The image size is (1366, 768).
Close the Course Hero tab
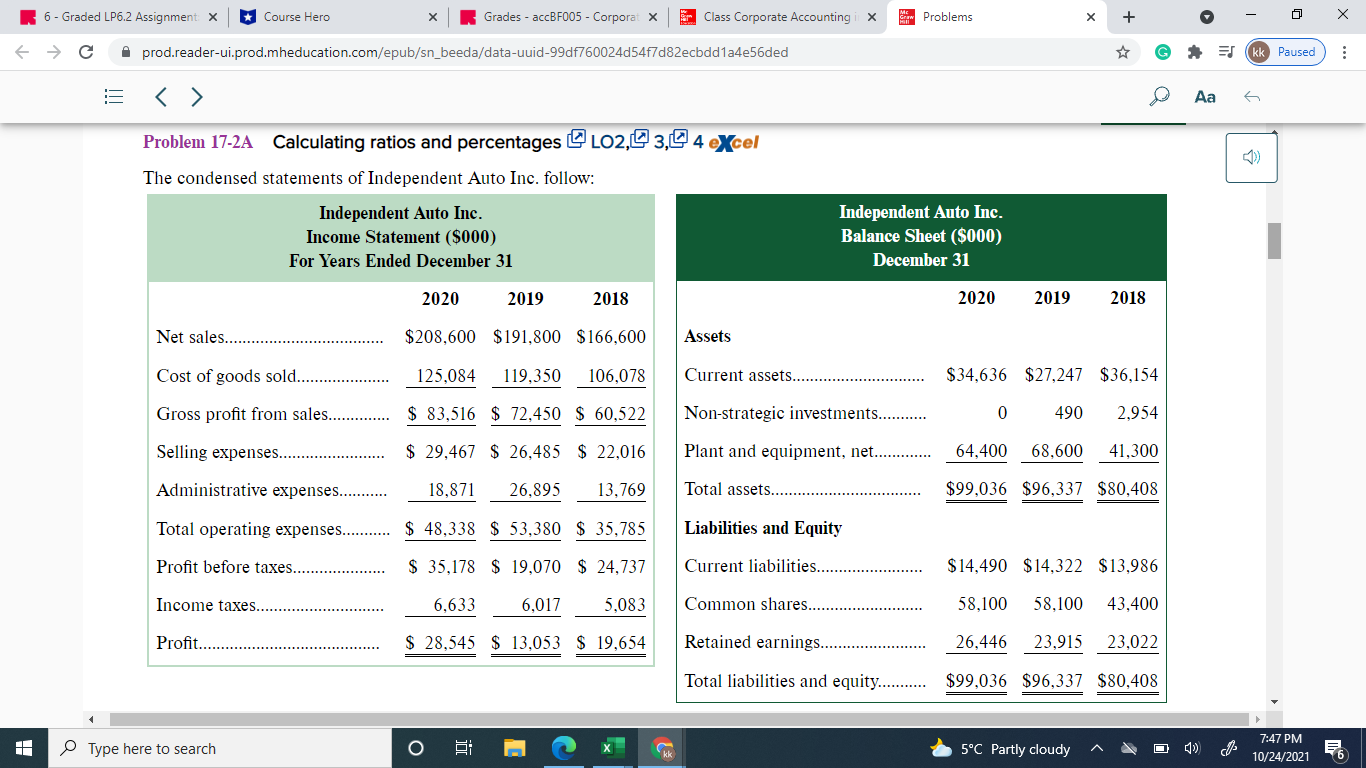click(432, 17)
